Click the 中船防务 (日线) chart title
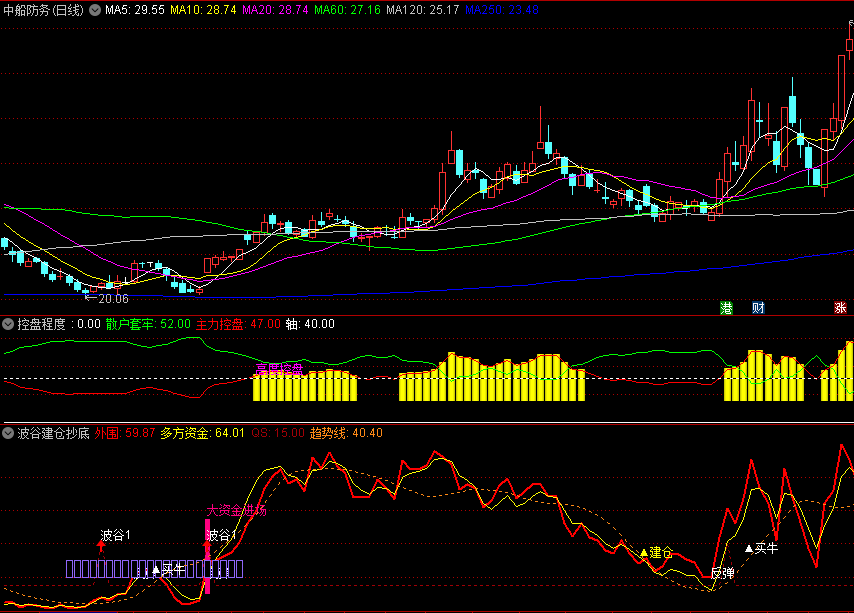 pos(44,10)
